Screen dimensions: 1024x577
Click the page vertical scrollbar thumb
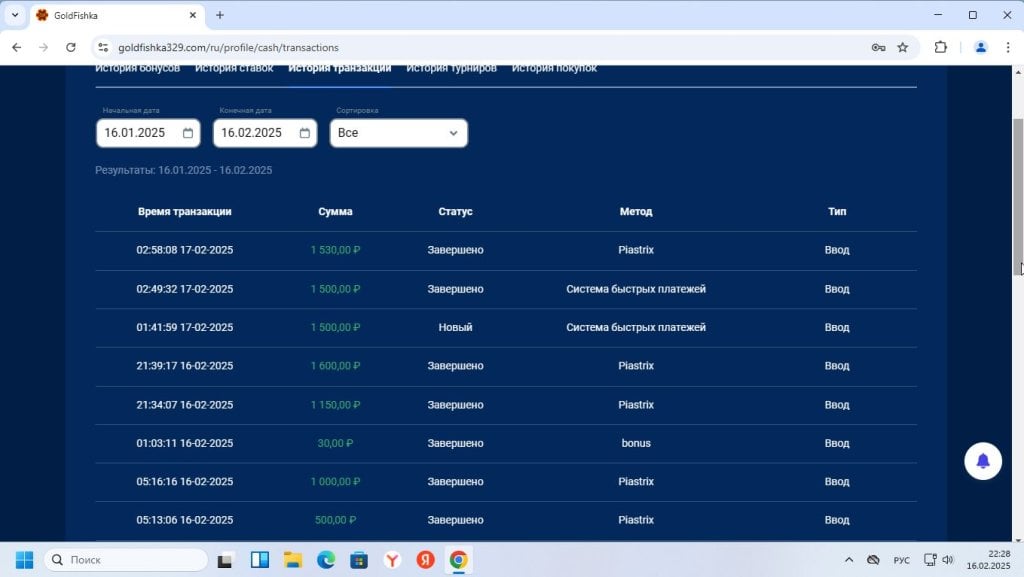tap(1017, 196)
